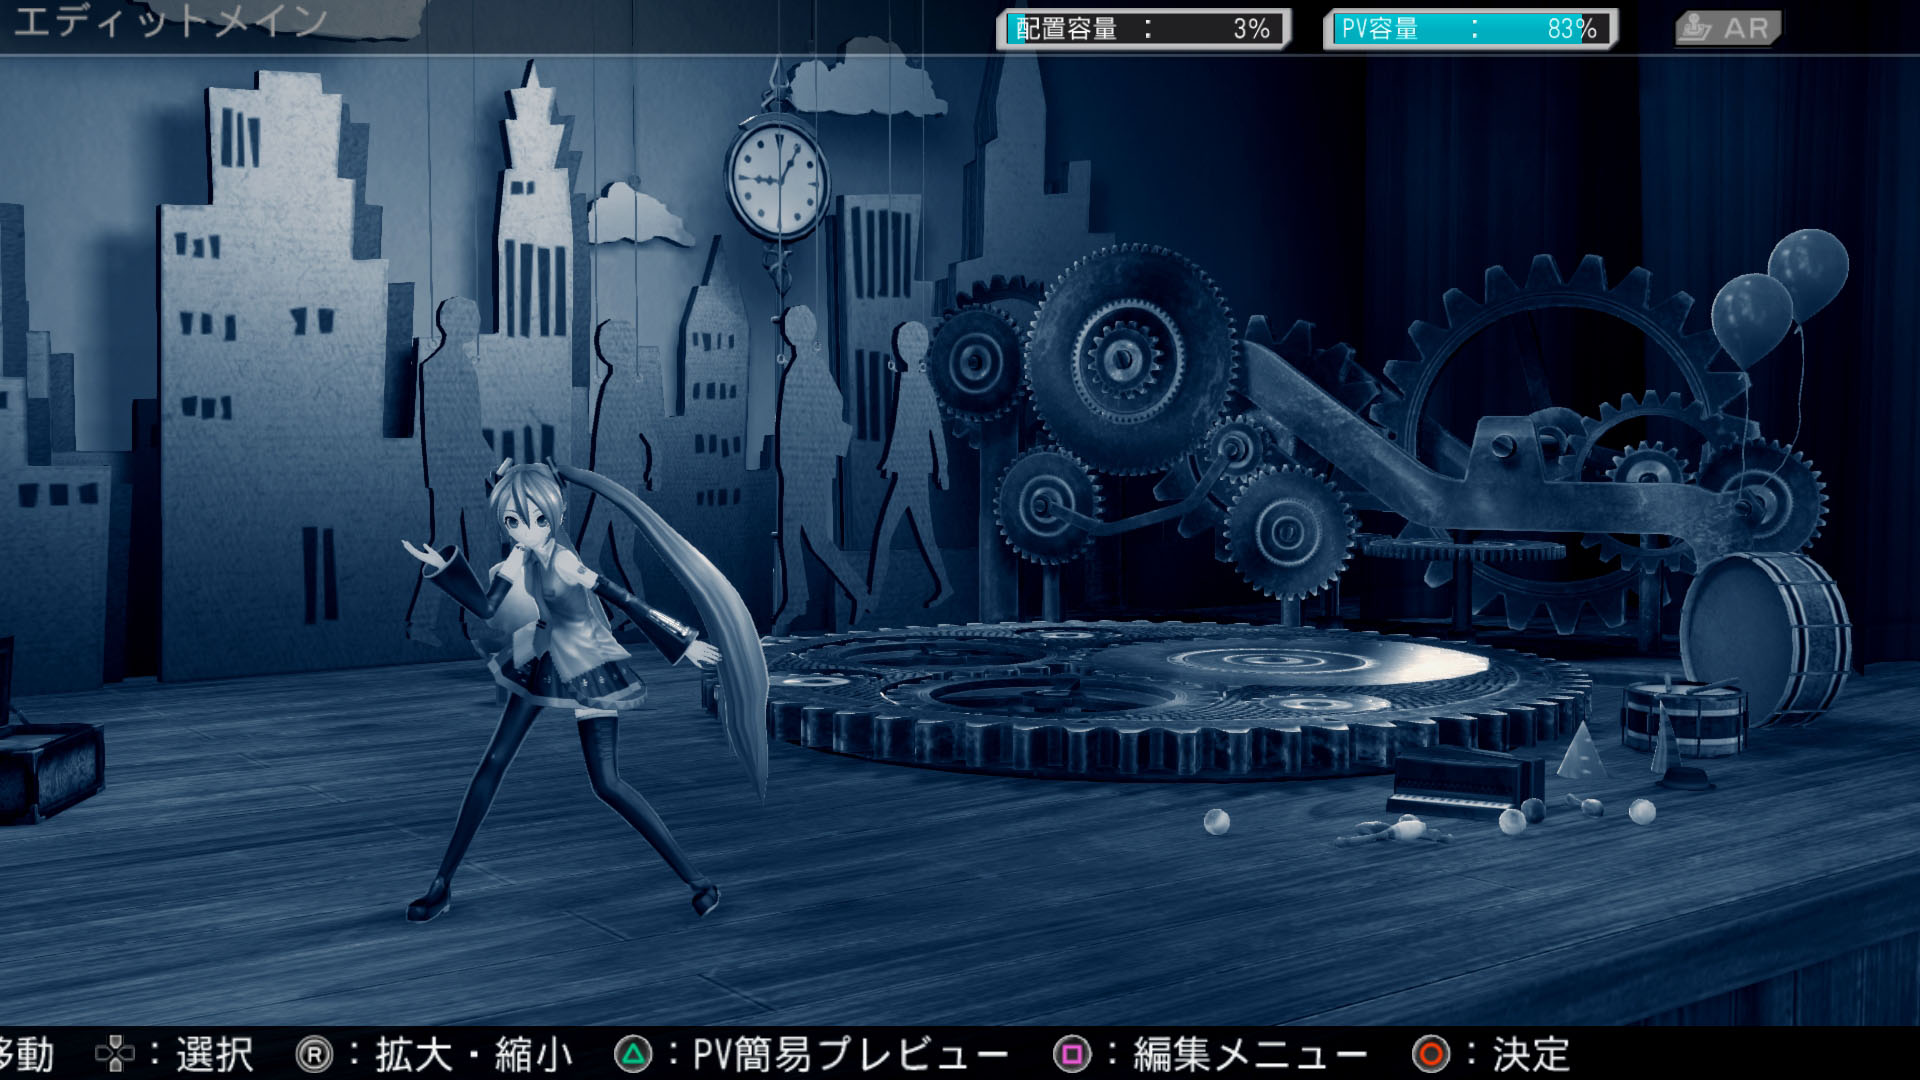The height and width of the screenshot is (1080, 1920).
Task: Open the 編集メニュー edit menu label
Action: [x=1250, y=1054]
